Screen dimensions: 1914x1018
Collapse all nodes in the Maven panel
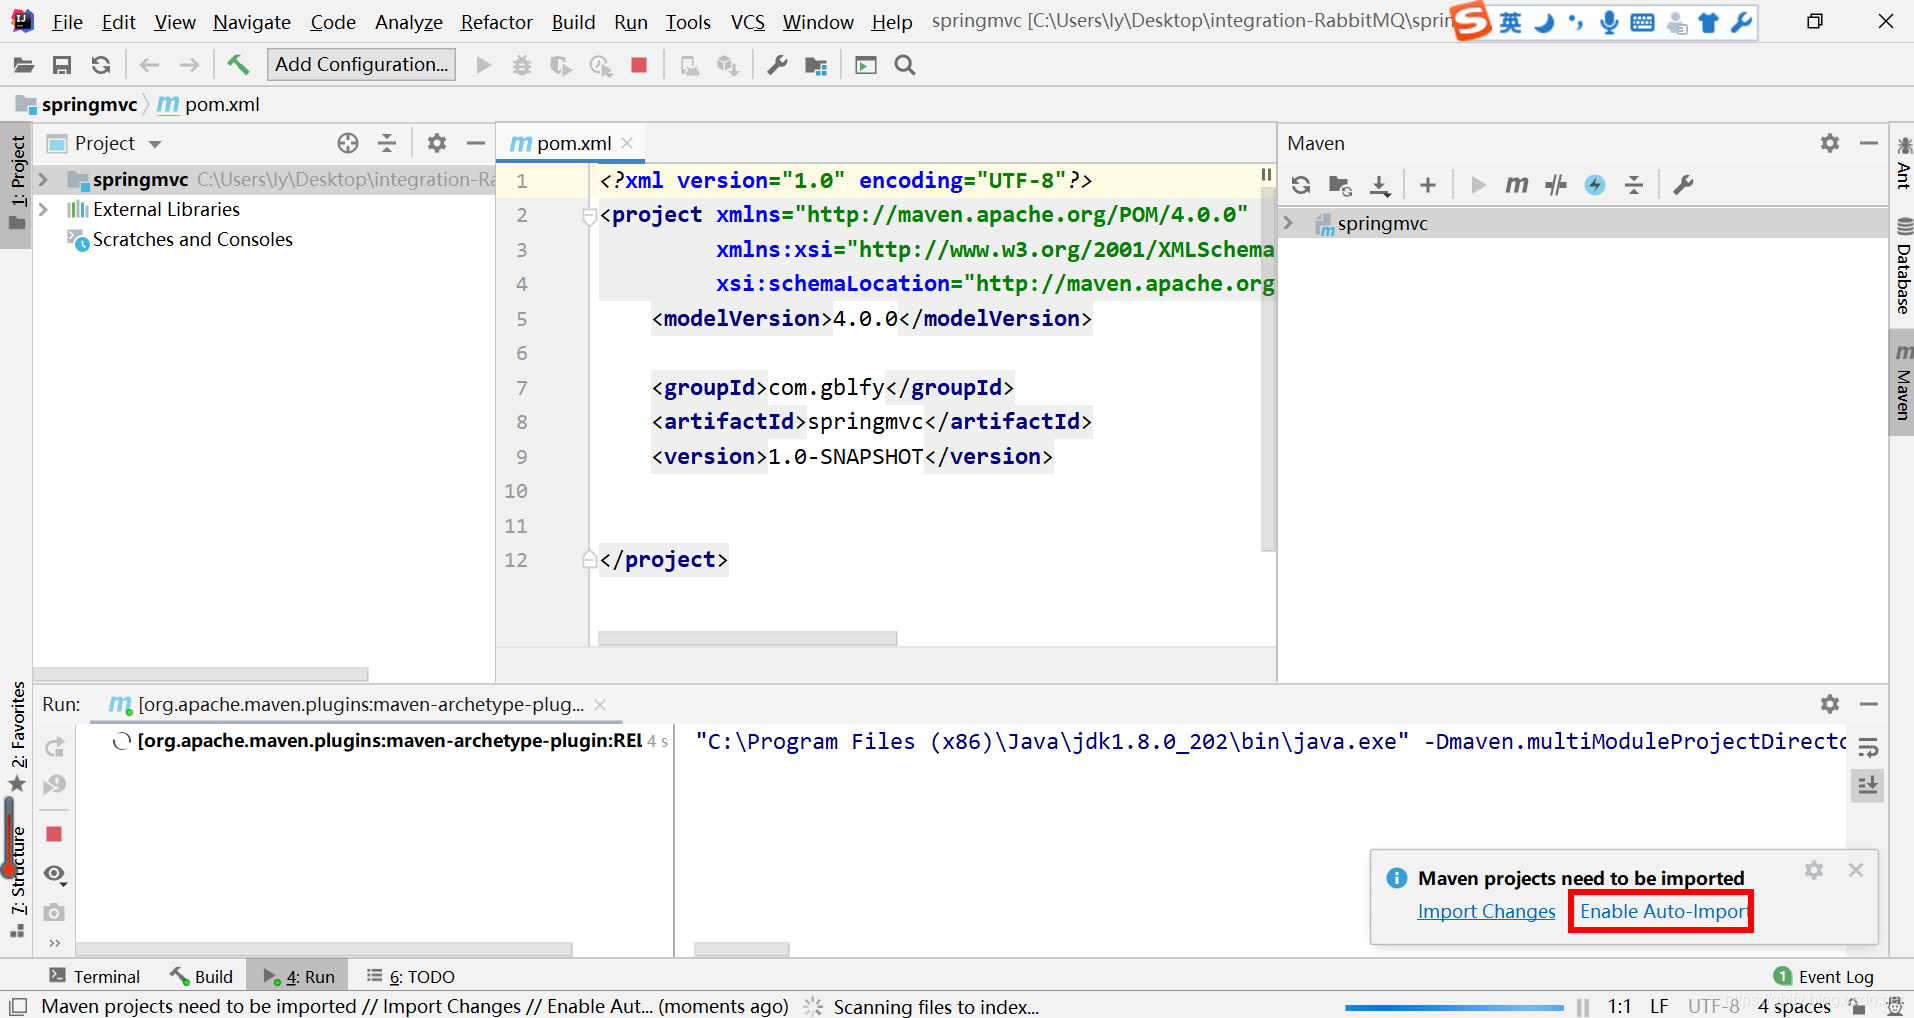pyautogui.click(x=1634, y=185)
